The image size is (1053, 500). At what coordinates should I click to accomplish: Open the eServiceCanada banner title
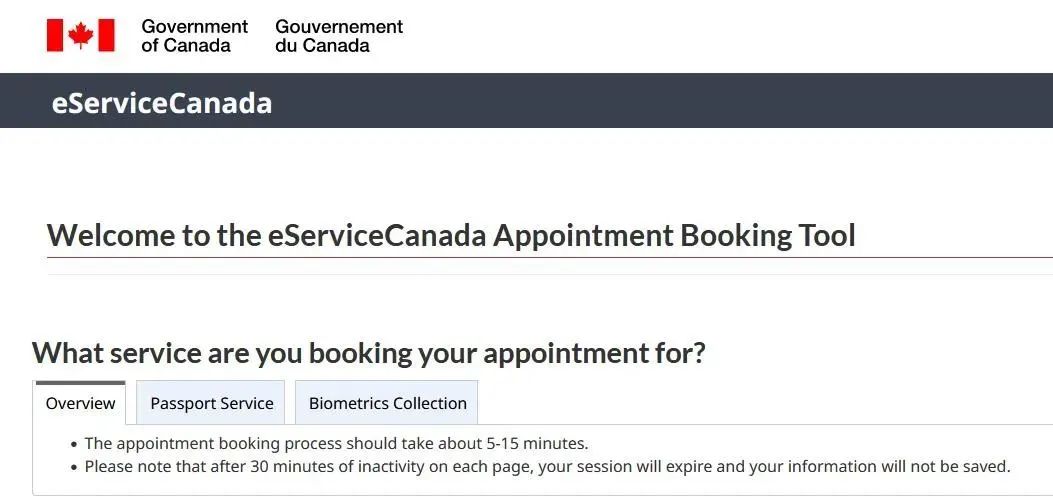tap(162, 104)
